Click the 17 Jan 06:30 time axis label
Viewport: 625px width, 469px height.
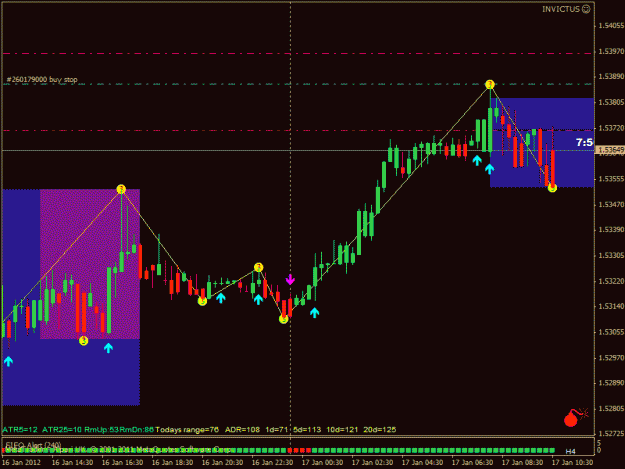[472, 463]
